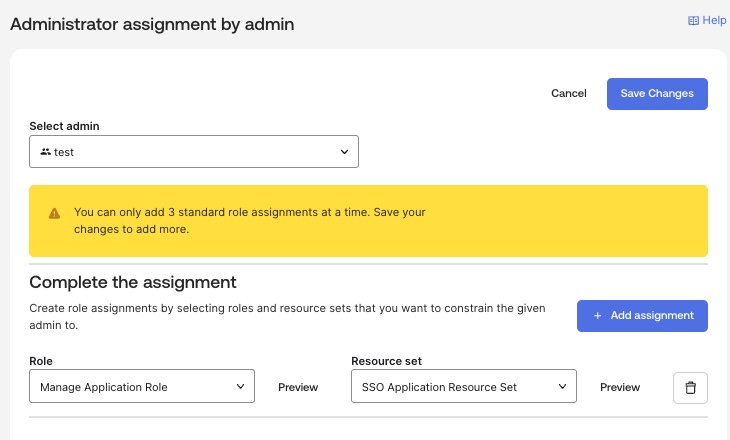Cancel the administrator assignment

[x=568, y=93]
